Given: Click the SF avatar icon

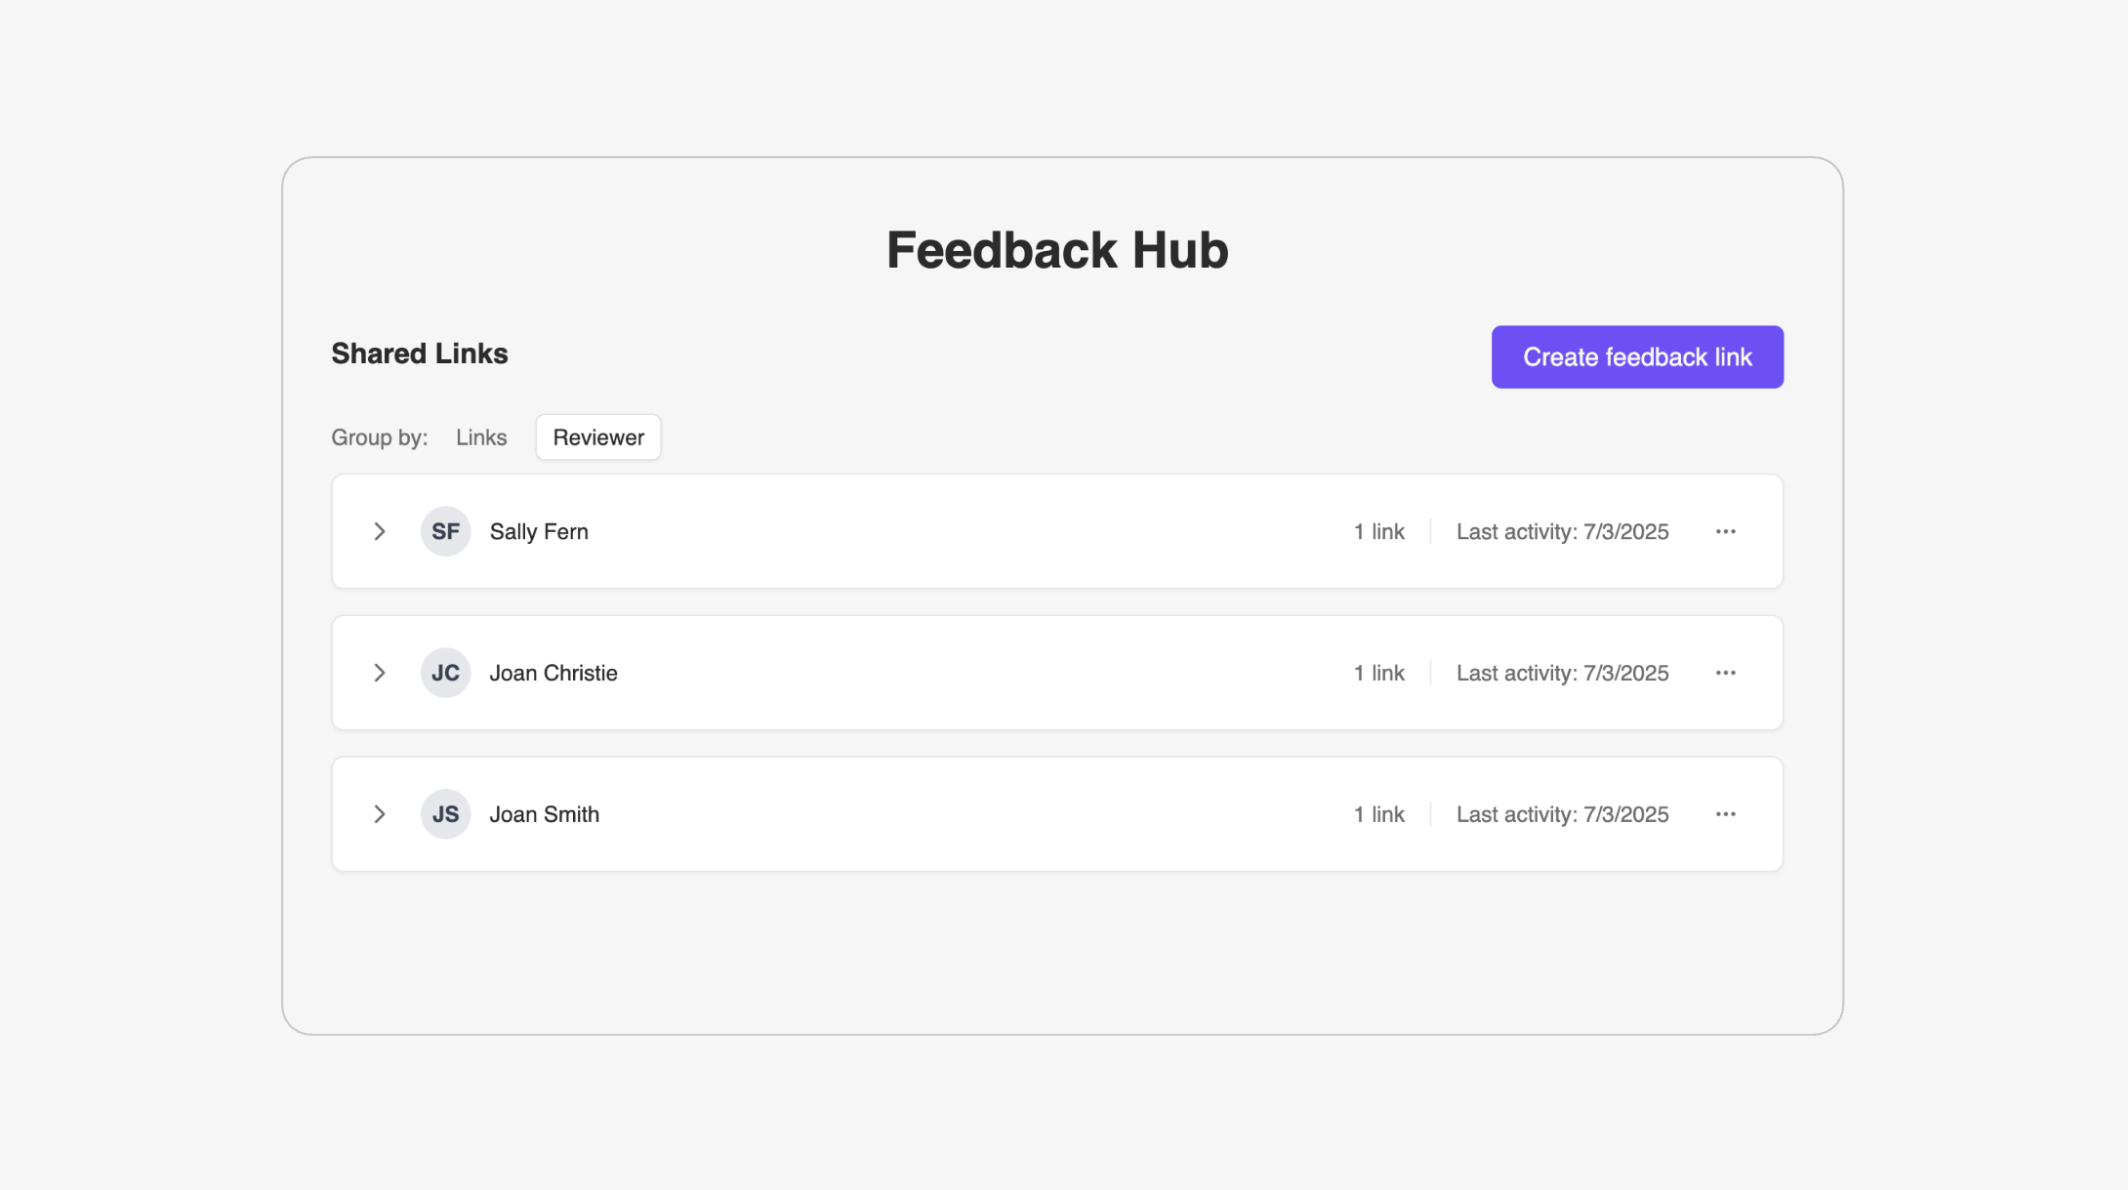Looking at the screenshot, I should point(445,531).
